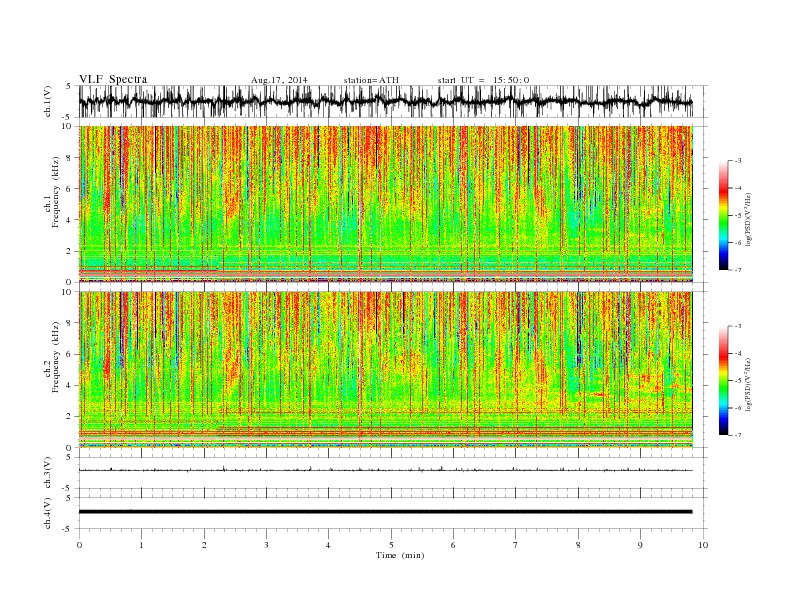Viewport: 792px width, 612px height.
Task: Click the time axis tick label "8"
Action: (578, 545)
